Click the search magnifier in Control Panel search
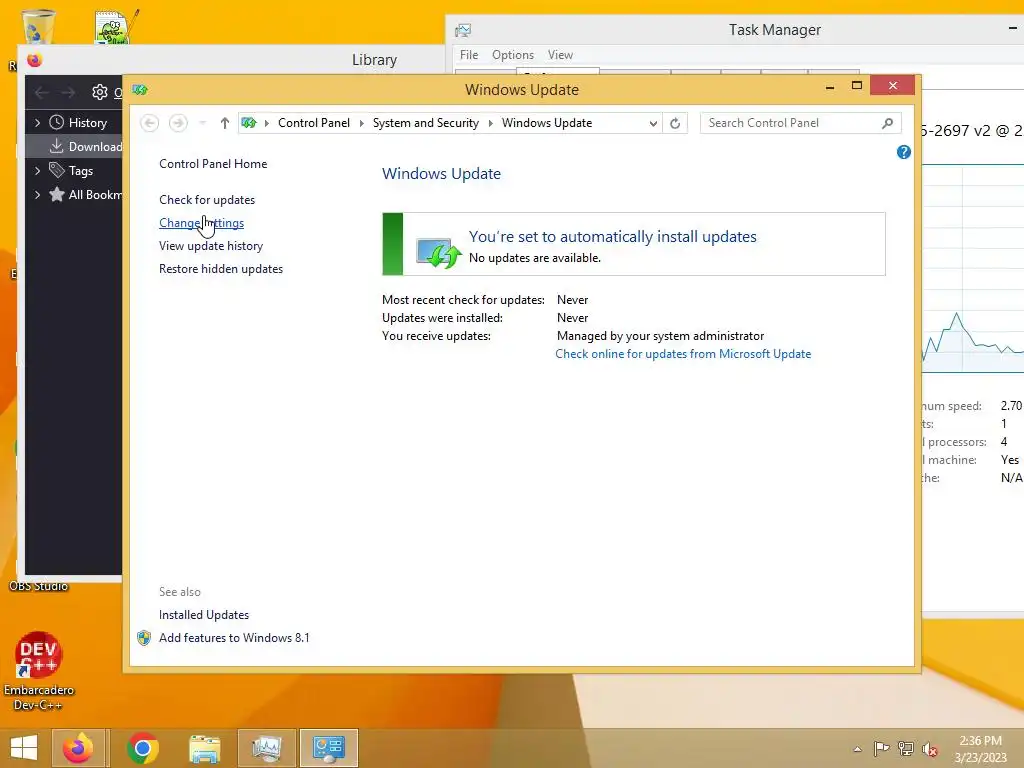 pos(887,123)
